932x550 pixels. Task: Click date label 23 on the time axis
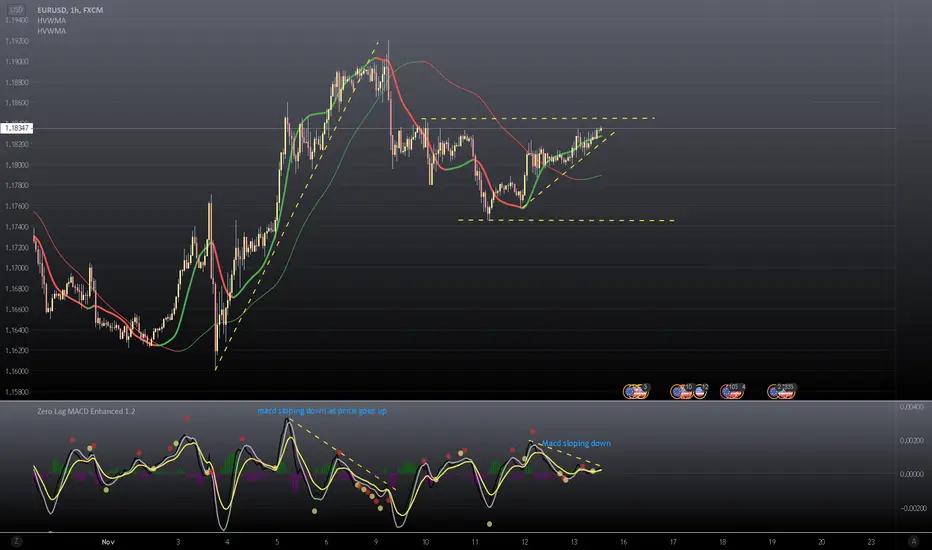[x=871, y=542]
